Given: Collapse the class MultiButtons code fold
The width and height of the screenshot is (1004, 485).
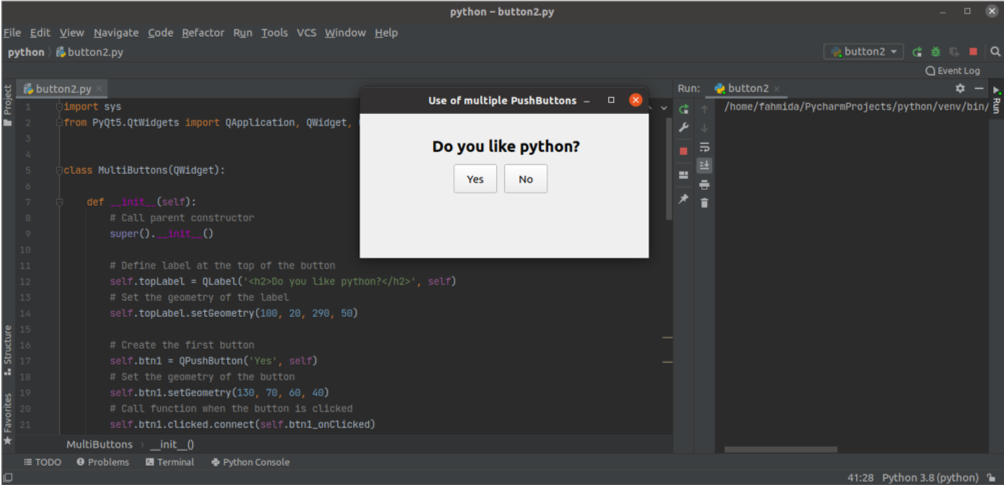Looking at the screenshot, I should [60, 170].
